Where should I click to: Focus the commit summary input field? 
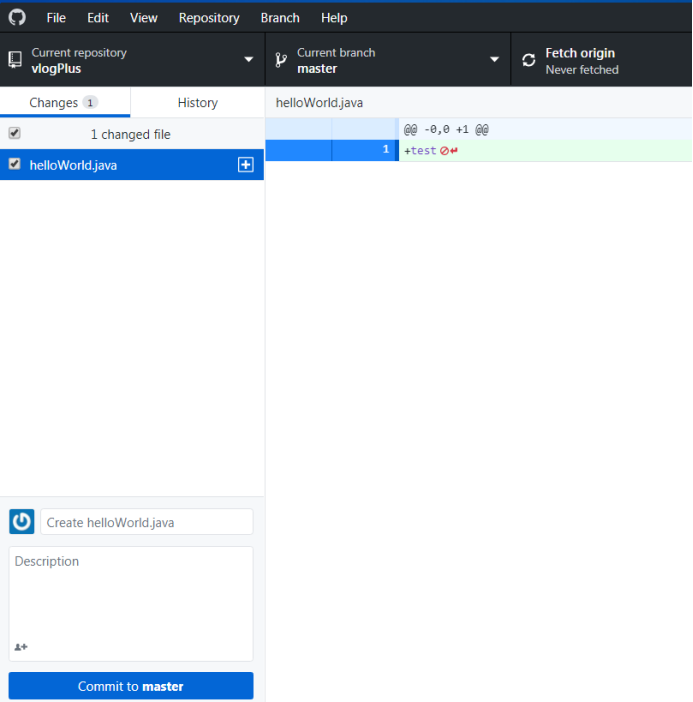pyautogui.click(x=146, y=522)
